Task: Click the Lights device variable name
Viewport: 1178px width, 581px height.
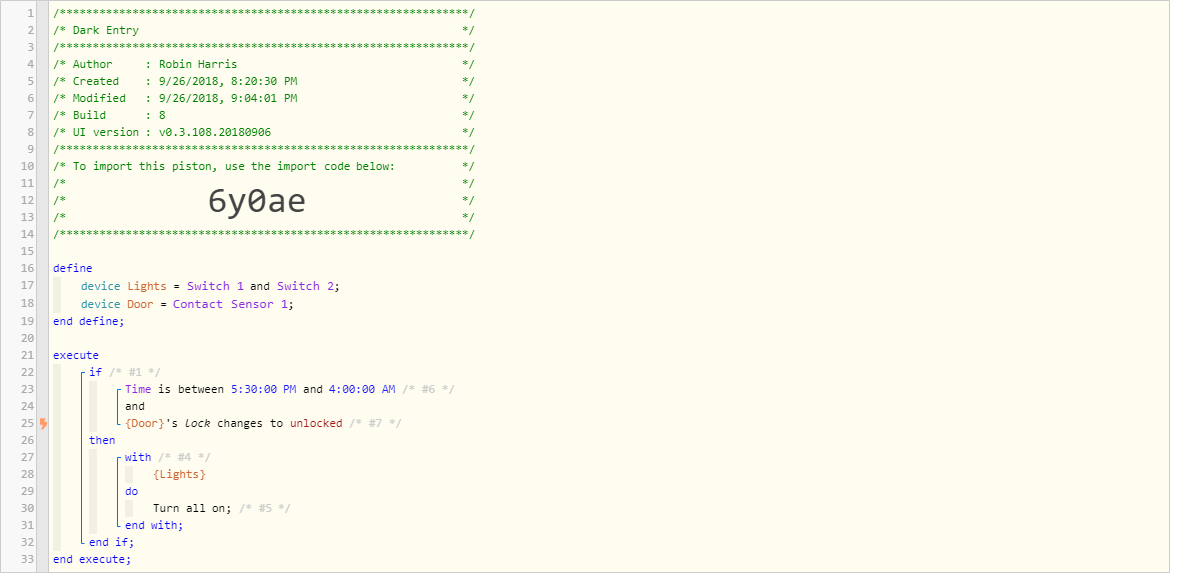Action: pos(146,286)
